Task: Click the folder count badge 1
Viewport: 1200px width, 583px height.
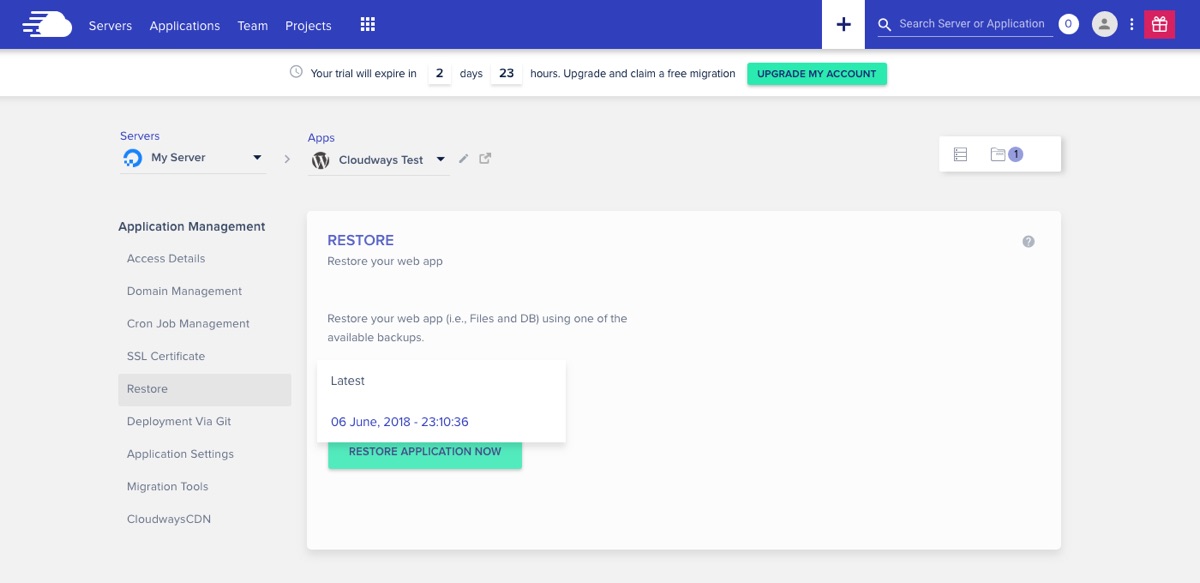Action: (x=1015, y=154)
